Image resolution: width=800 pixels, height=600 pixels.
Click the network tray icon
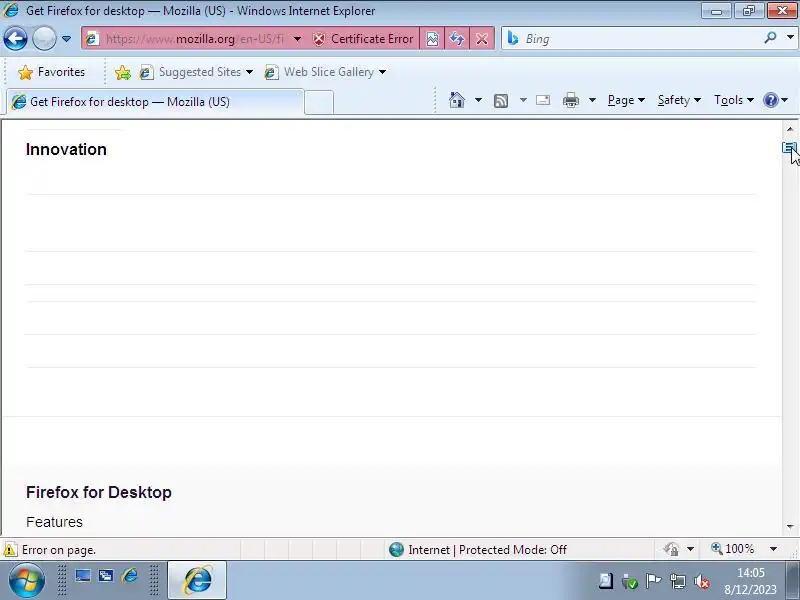(x=678, y=581)
